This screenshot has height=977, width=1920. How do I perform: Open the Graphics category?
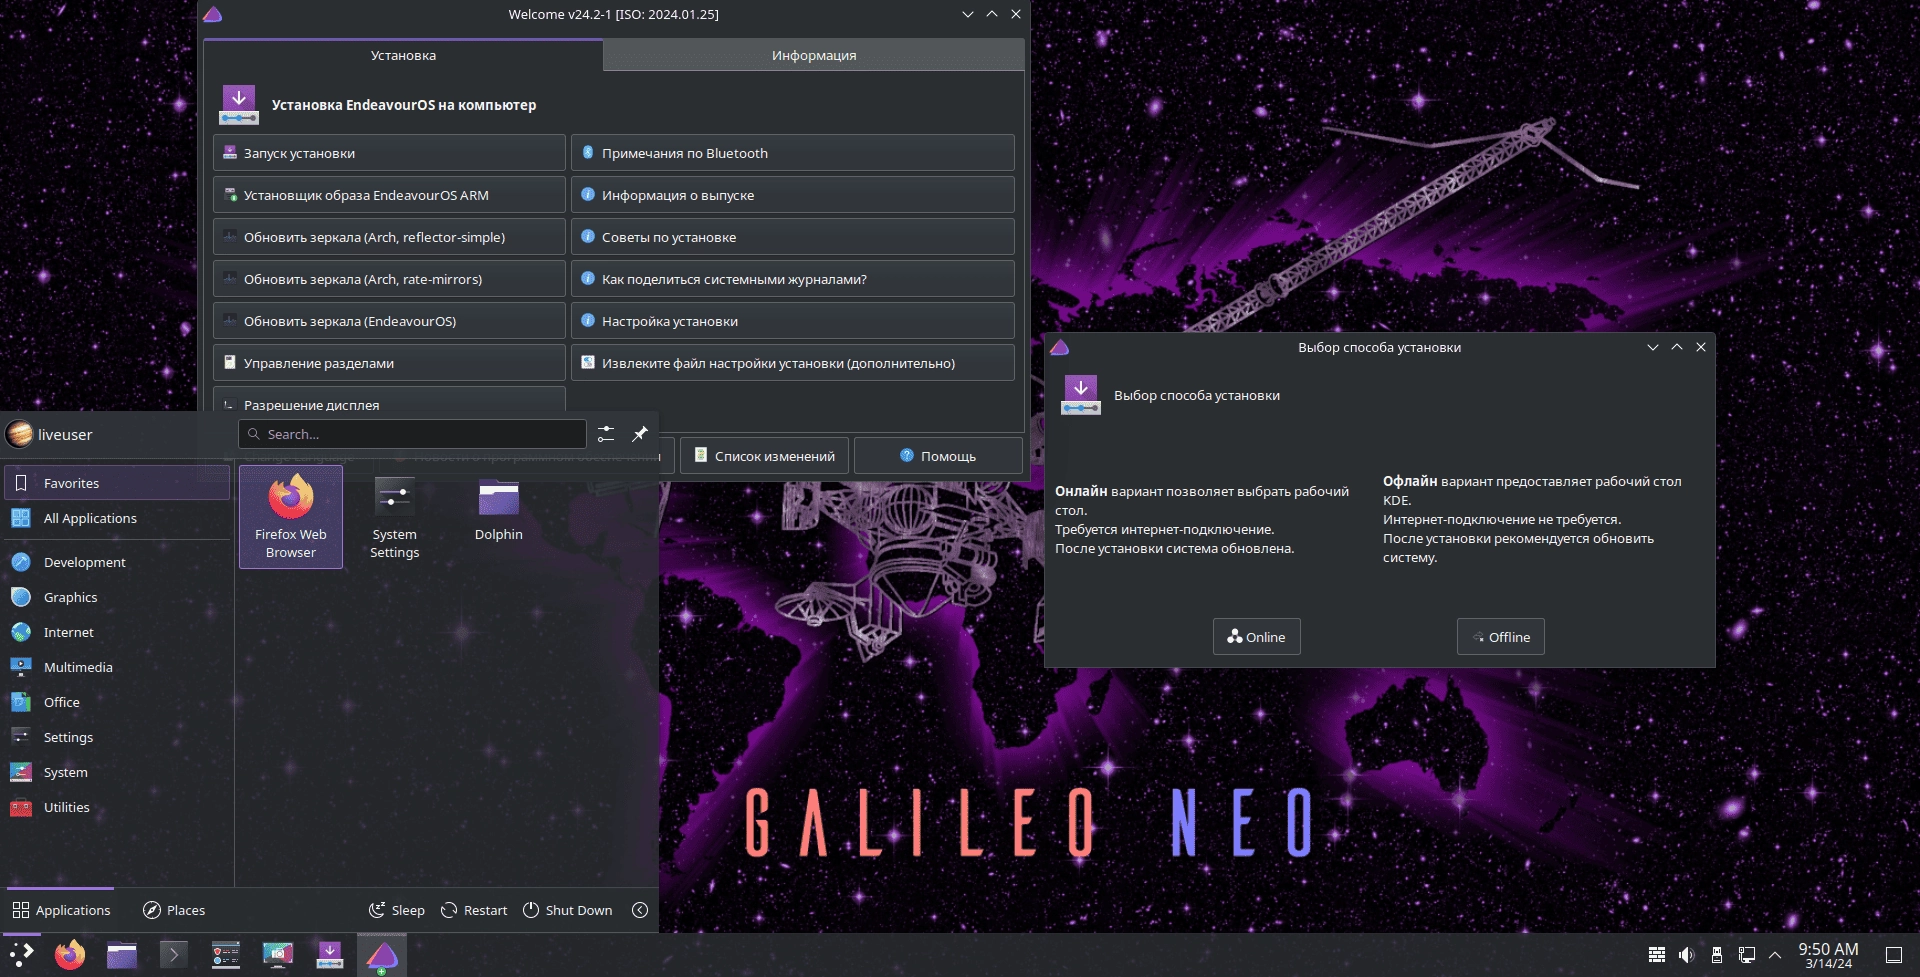coord(117,597)
